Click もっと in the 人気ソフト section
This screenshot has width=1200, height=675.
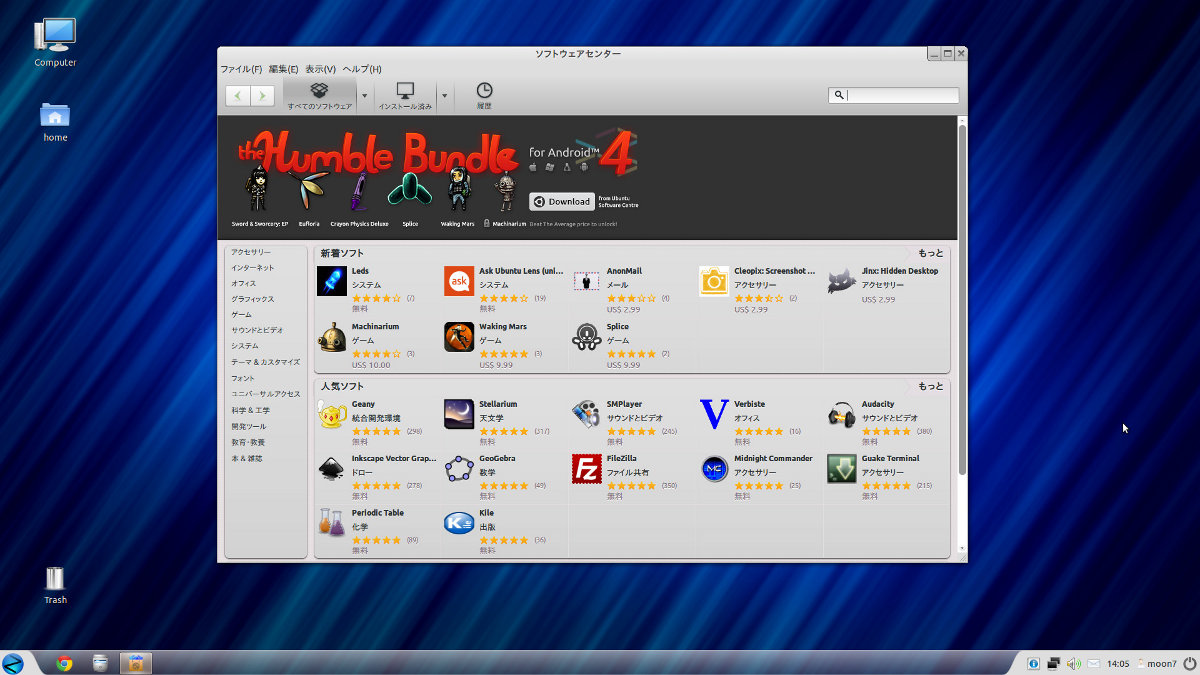click(930, 386)
